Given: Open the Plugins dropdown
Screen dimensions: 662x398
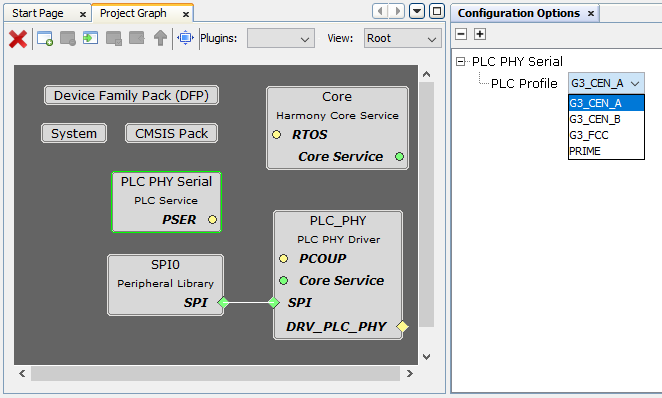Looking at the screenshot, I should click(x=281, y=38).
